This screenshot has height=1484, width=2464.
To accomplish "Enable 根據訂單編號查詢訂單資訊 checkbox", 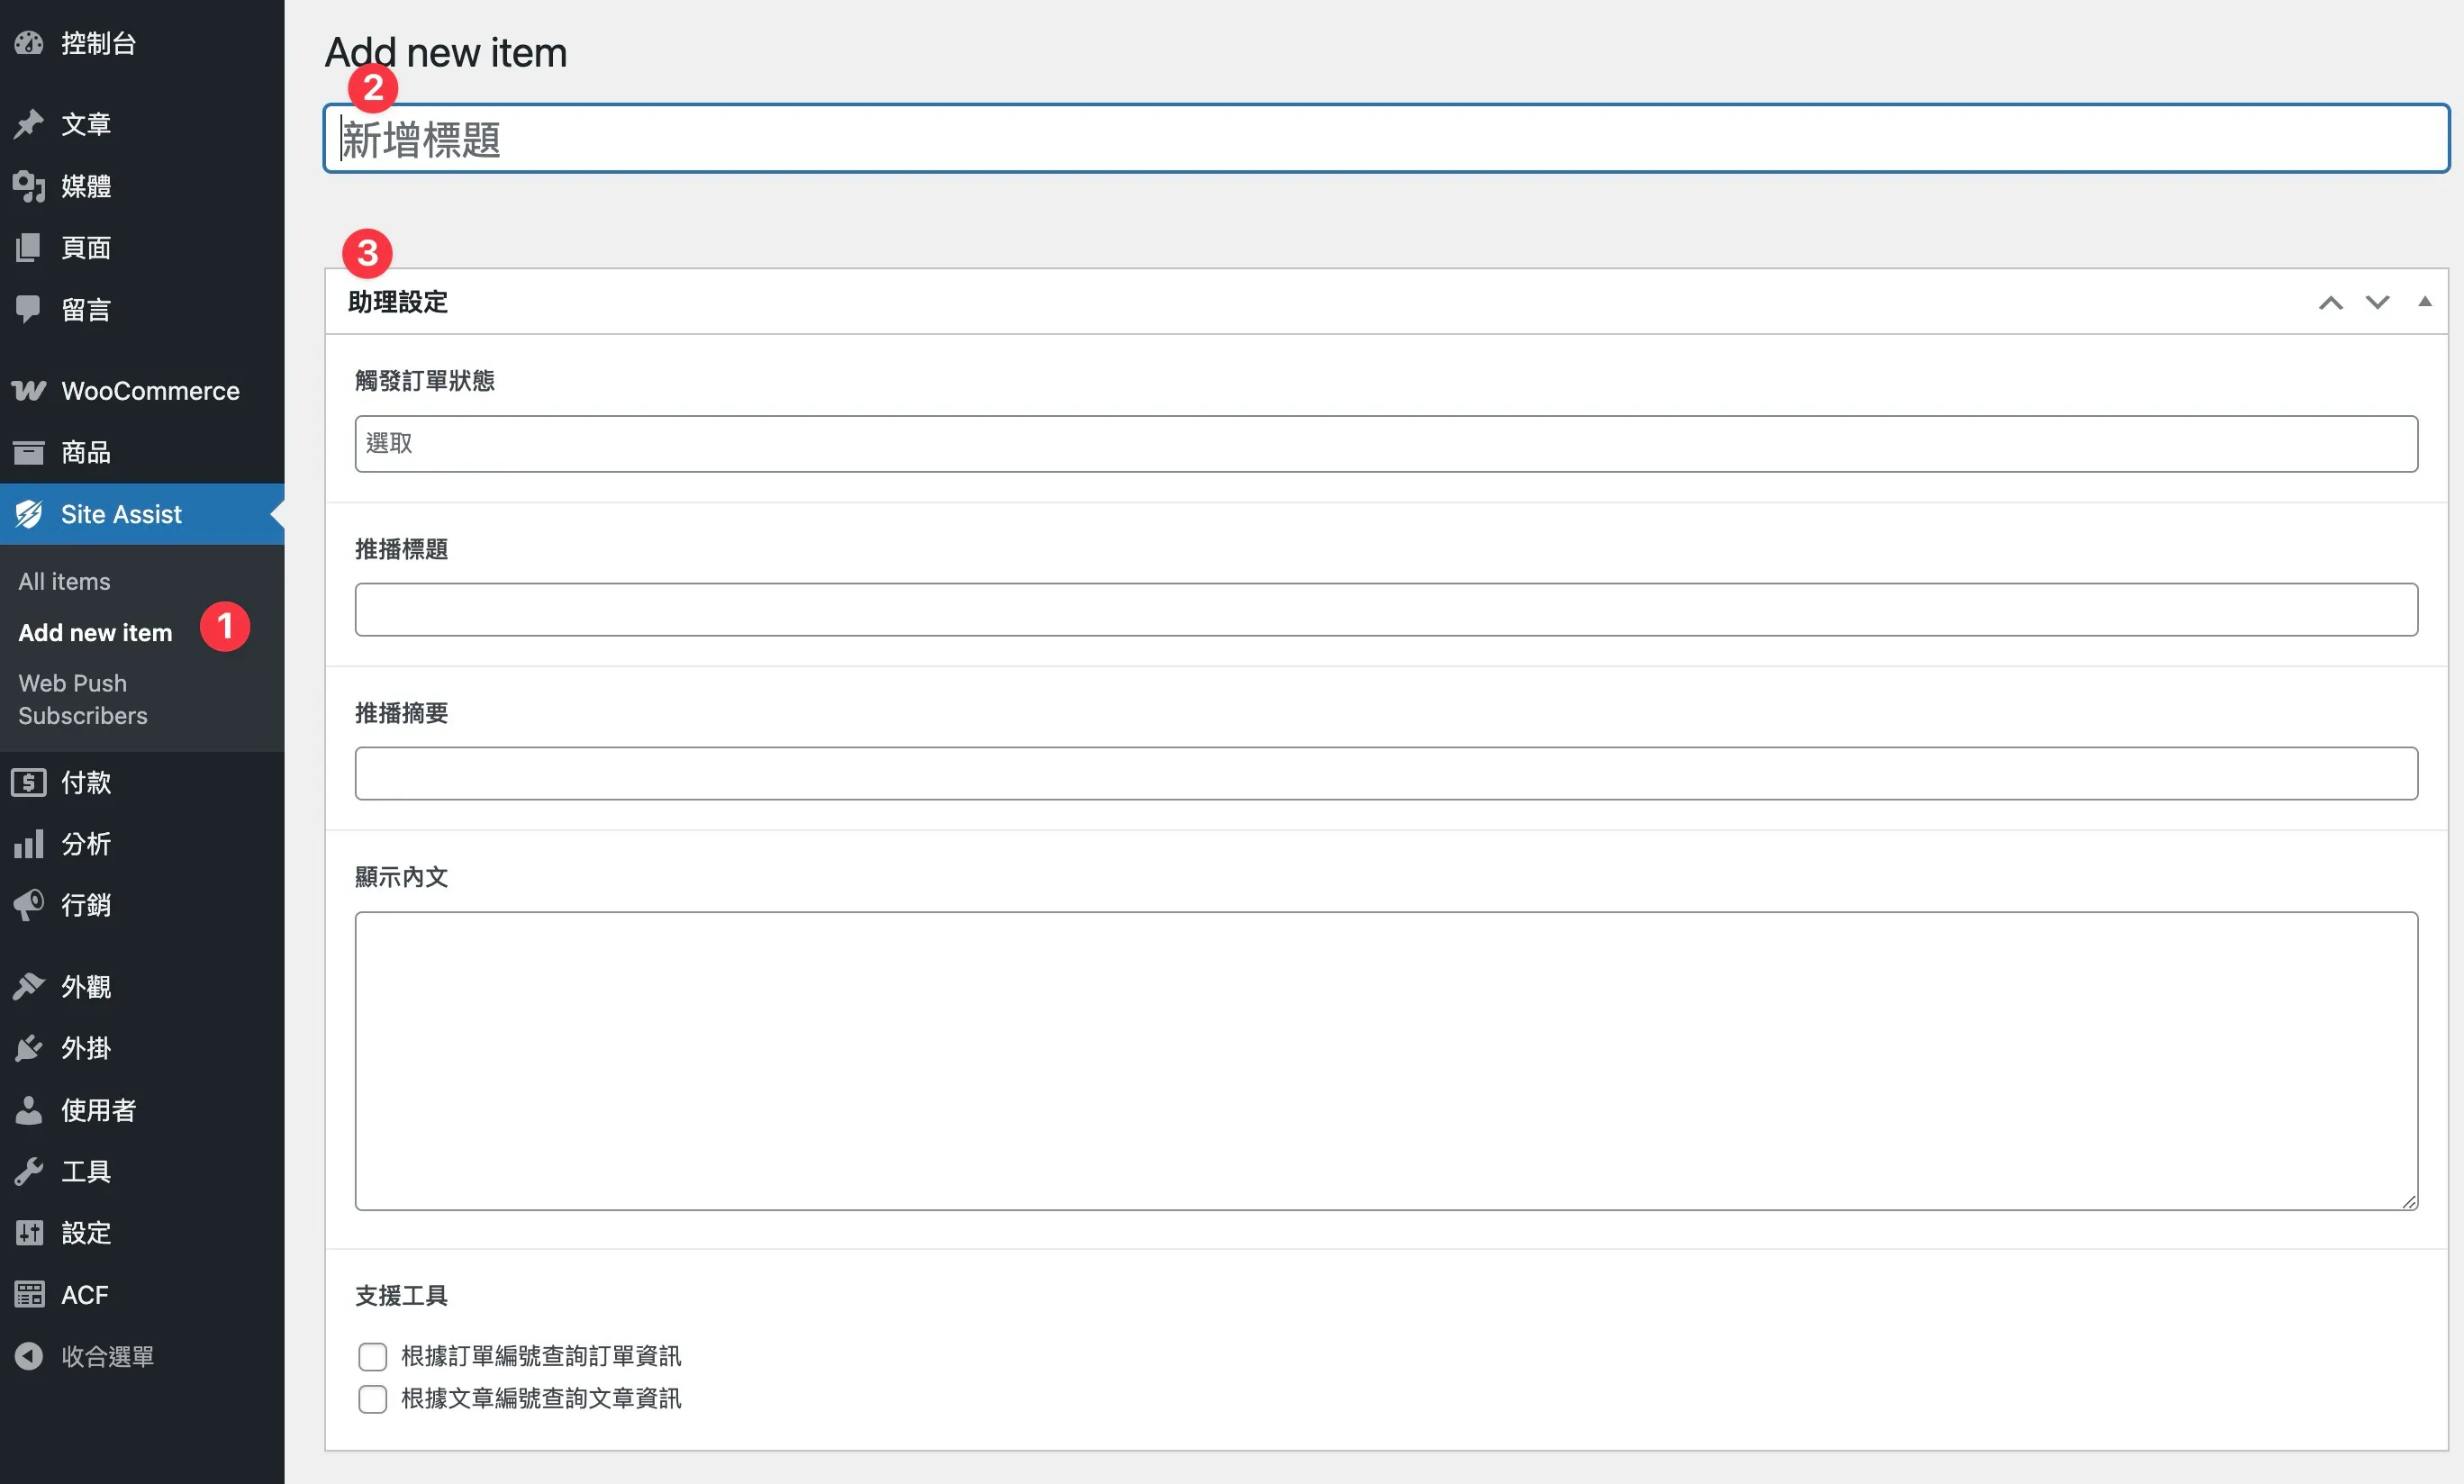I will pos(372,1357).
